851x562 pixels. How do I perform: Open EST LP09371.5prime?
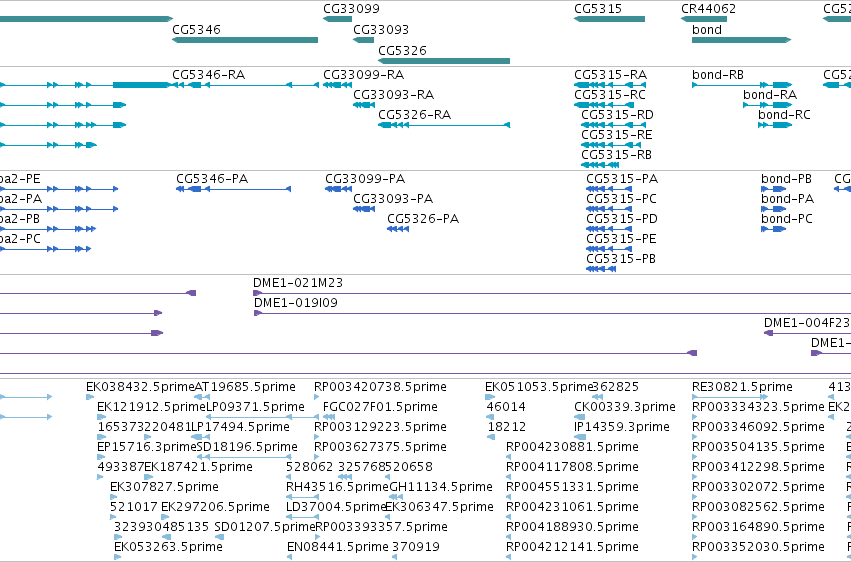point(255,407)
